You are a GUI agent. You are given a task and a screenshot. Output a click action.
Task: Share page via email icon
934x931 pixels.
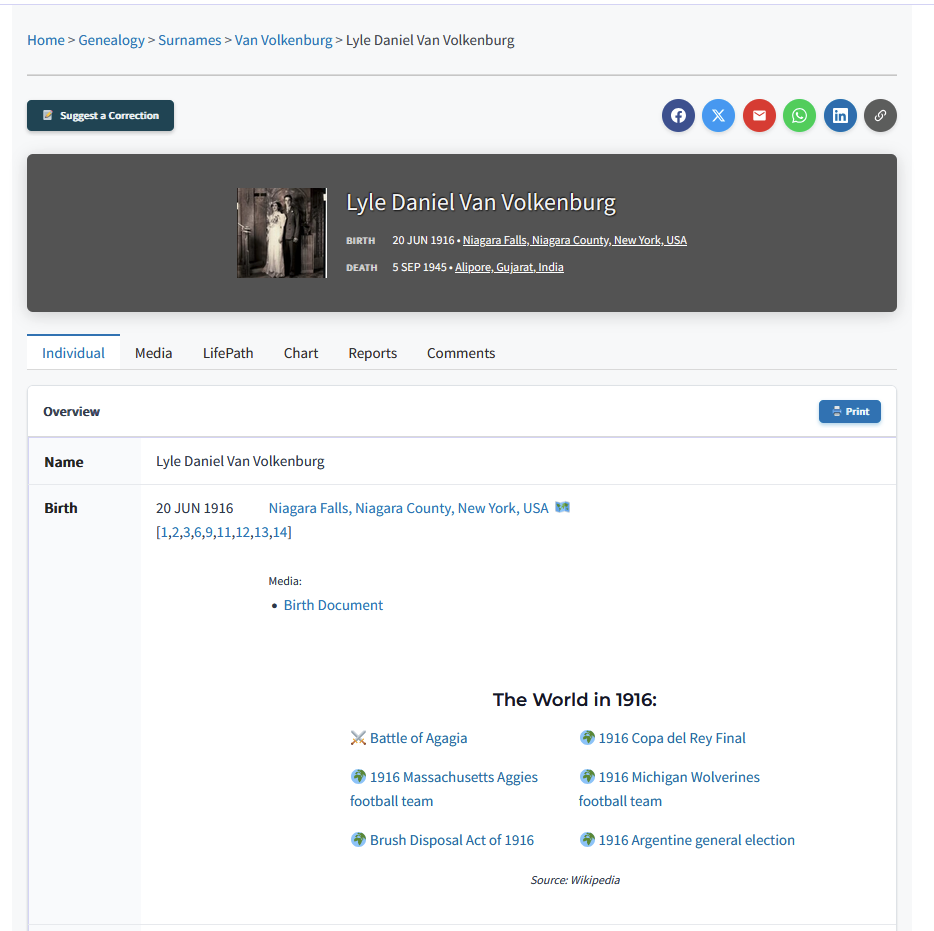click(x=759, y=115)
